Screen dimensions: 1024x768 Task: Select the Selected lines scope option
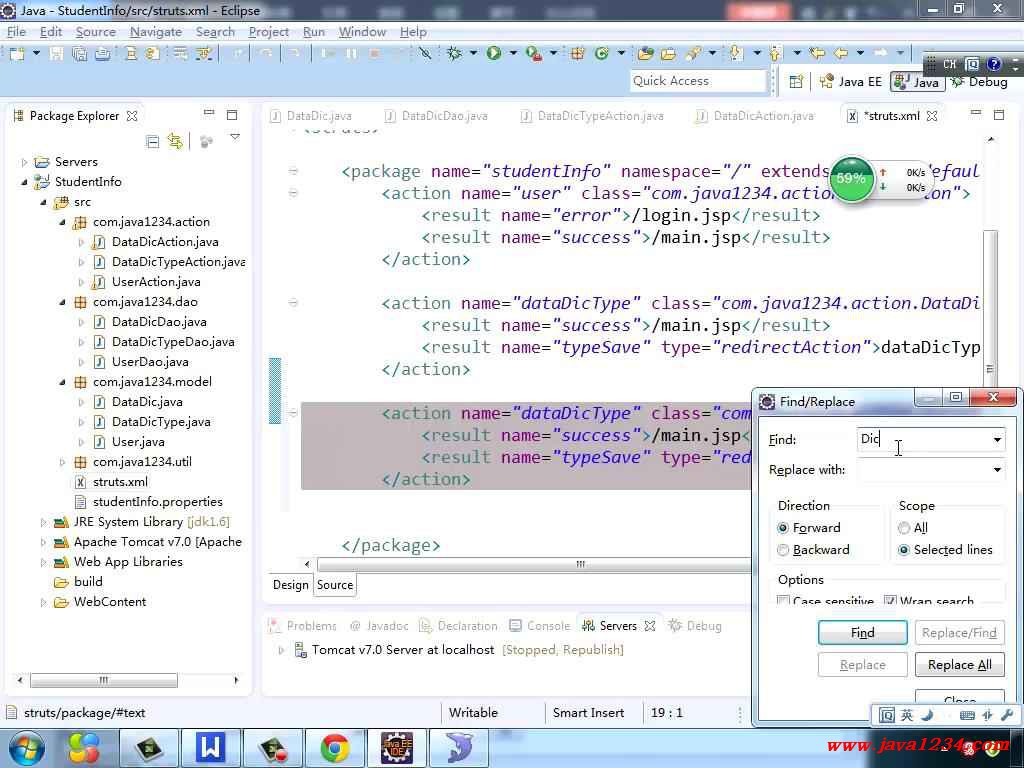point(904,550)
